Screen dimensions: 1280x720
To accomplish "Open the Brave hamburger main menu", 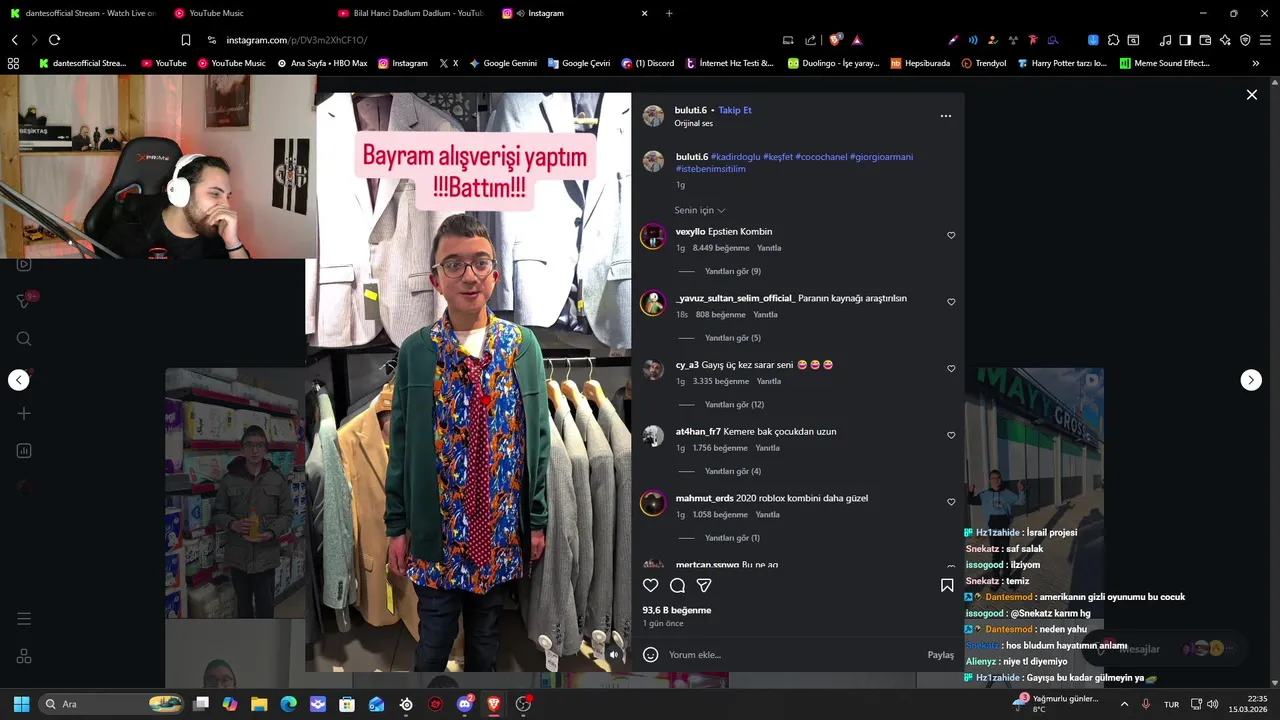I will [x=1265, y=40].
